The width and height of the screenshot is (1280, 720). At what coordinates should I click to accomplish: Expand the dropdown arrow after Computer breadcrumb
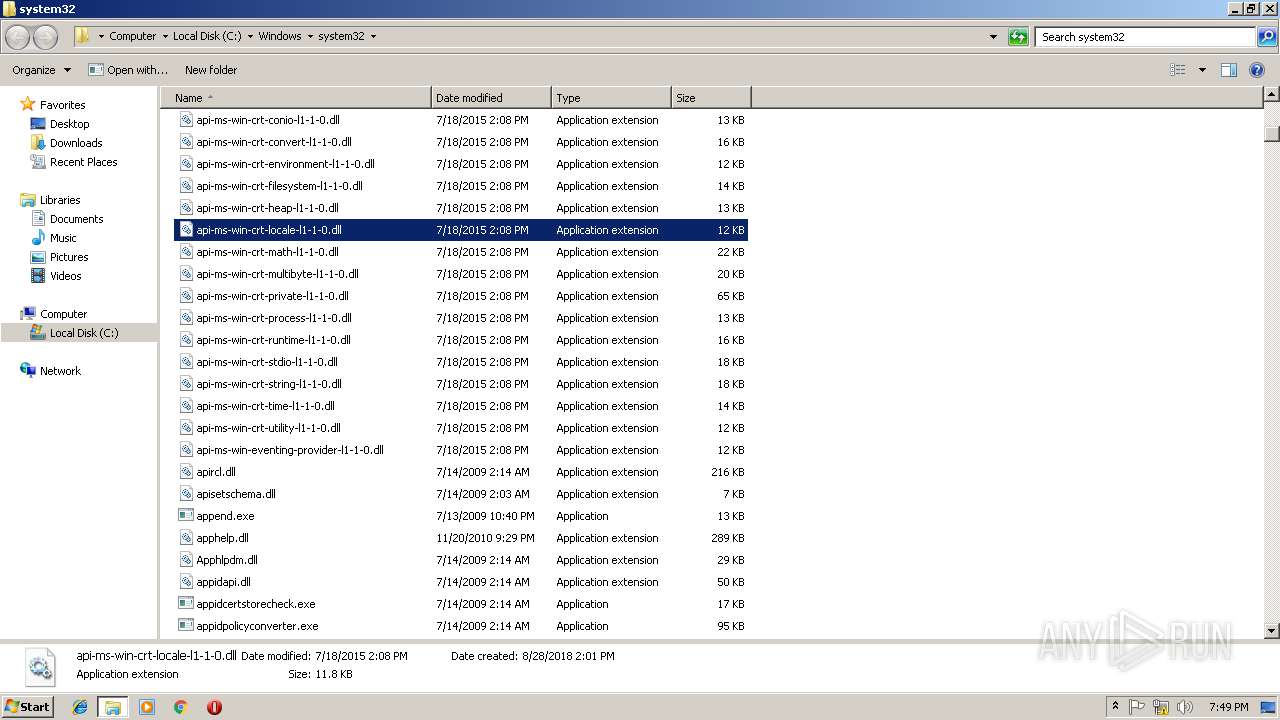(165, 37)
